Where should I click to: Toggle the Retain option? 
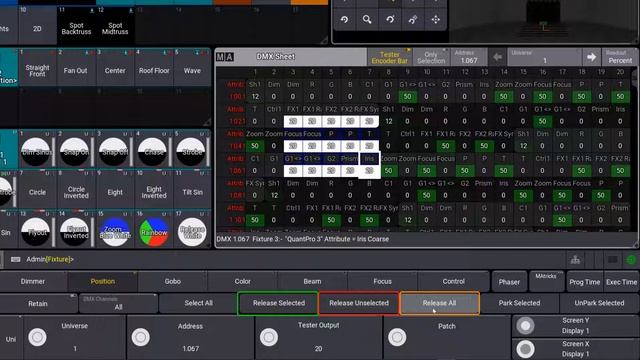[x=38, y=304]
